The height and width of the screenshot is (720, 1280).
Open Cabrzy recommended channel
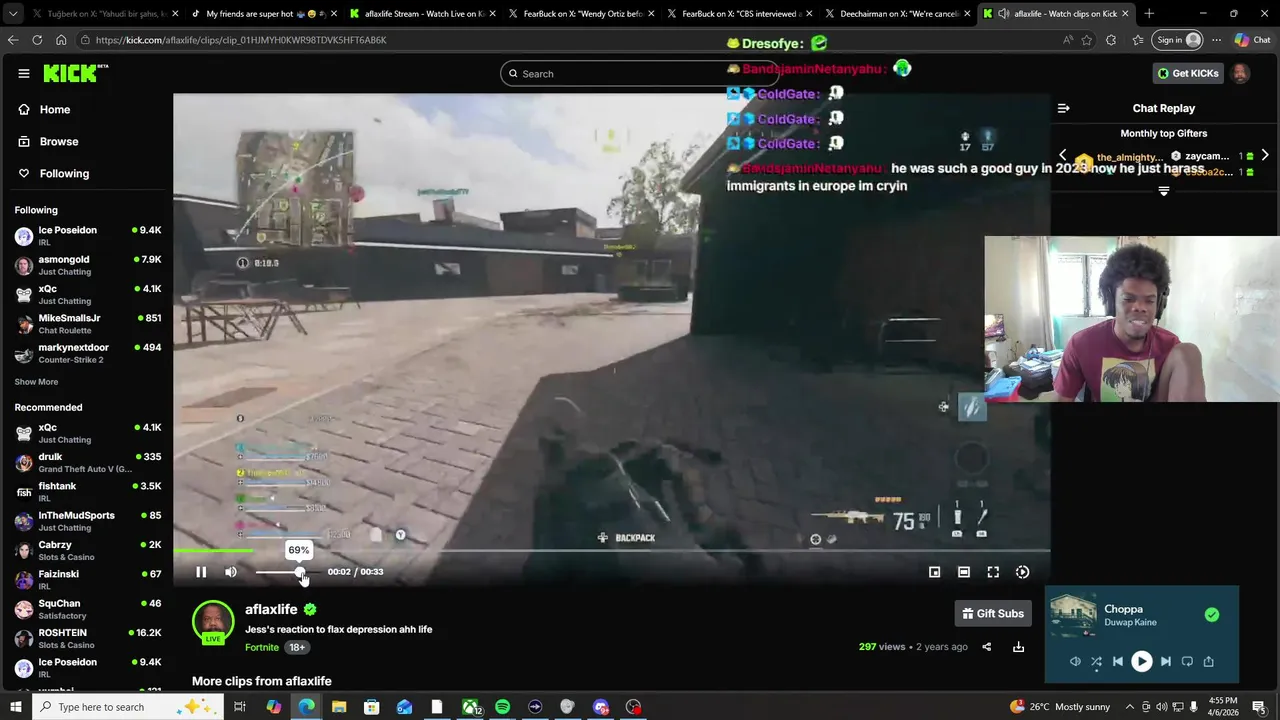point(87,550)
